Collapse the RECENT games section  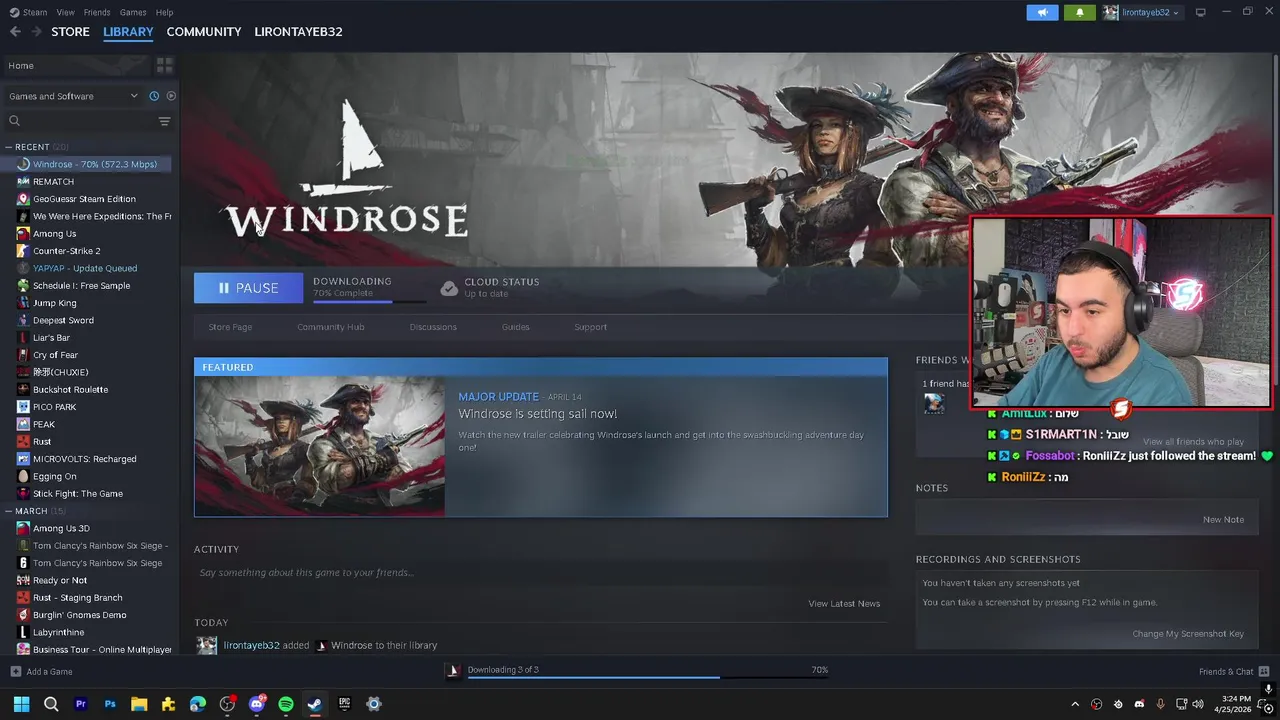point(9,147)
